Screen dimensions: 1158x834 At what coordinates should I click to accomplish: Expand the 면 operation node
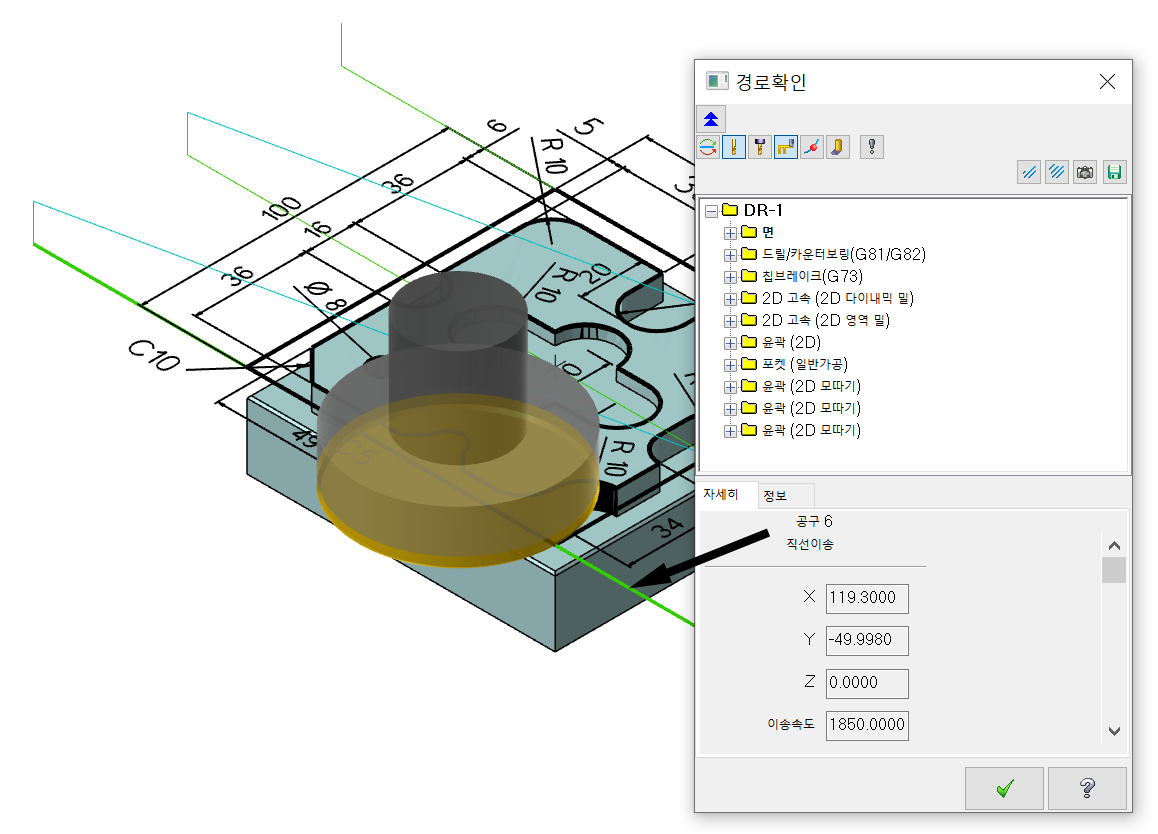pos(730,233)
